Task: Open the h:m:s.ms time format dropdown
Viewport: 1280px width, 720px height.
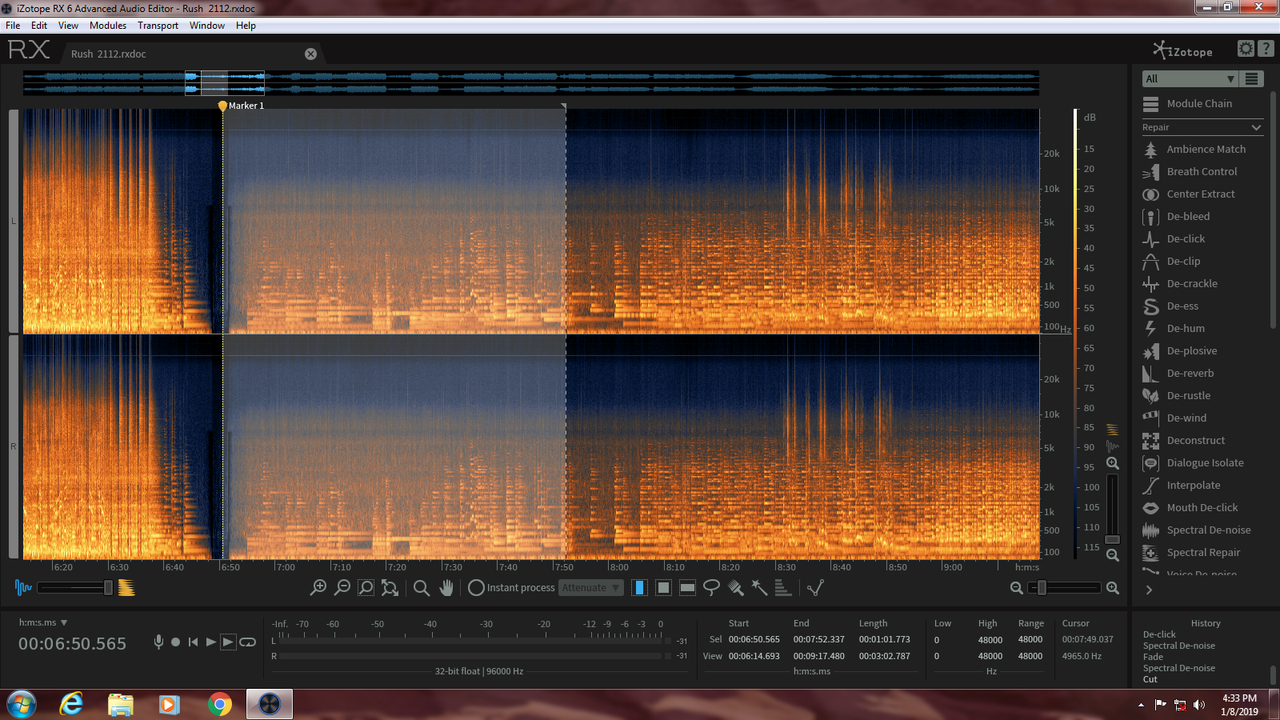Action: pos(43,622)
